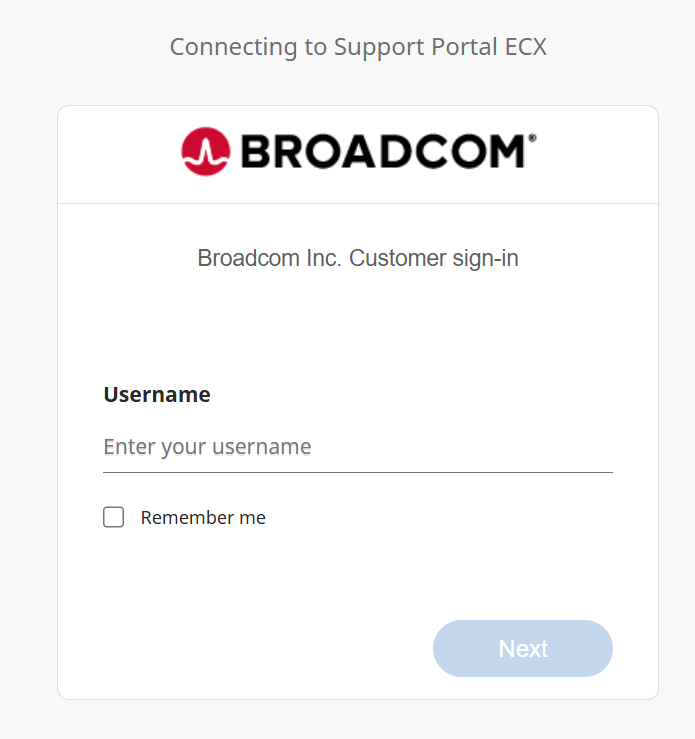Tick the Remember me checkbox
The width and height of the screenshot is (695, 739).
click(x=114, y=517)
